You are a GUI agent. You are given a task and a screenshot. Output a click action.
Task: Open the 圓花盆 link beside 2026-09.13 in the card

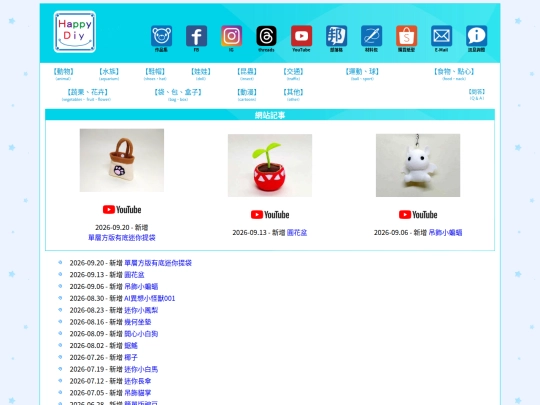(297, 233)
